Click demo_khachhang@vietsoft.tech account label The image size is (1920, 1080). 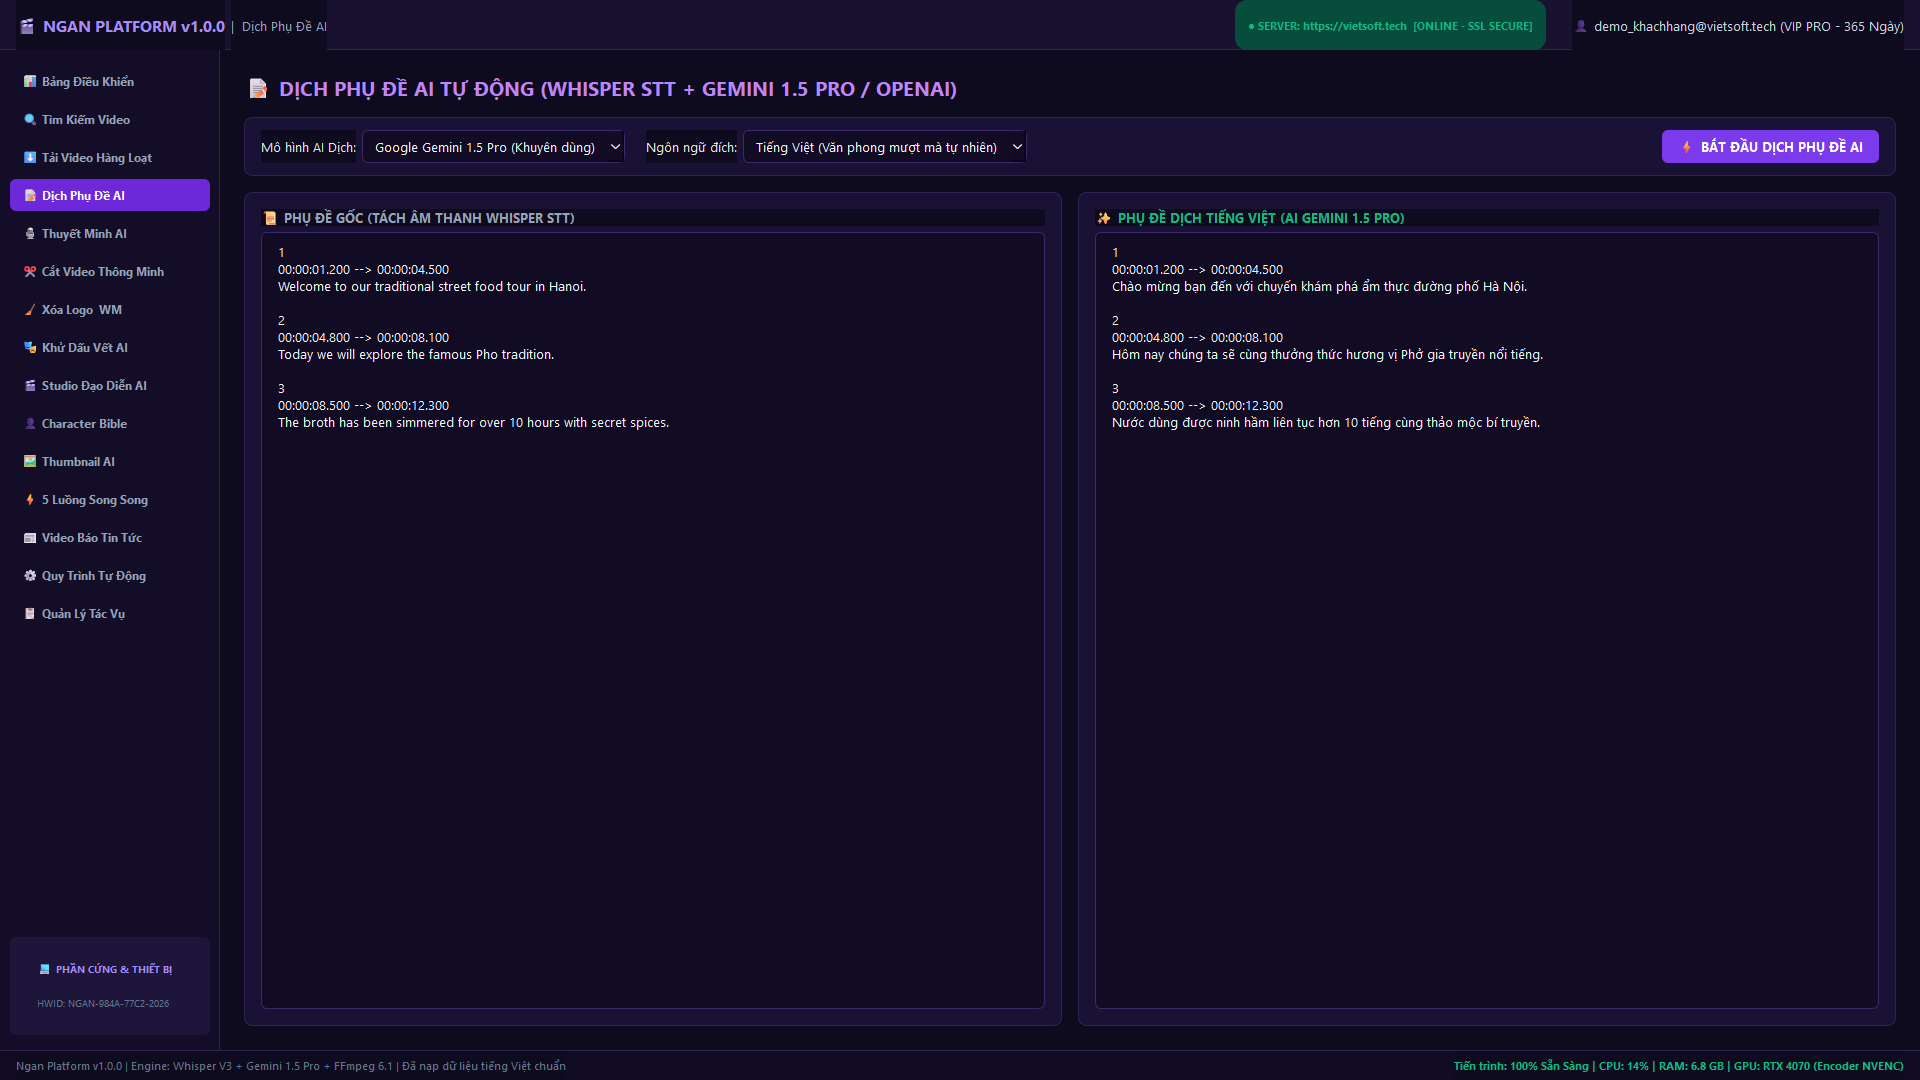pos(1748,26)
